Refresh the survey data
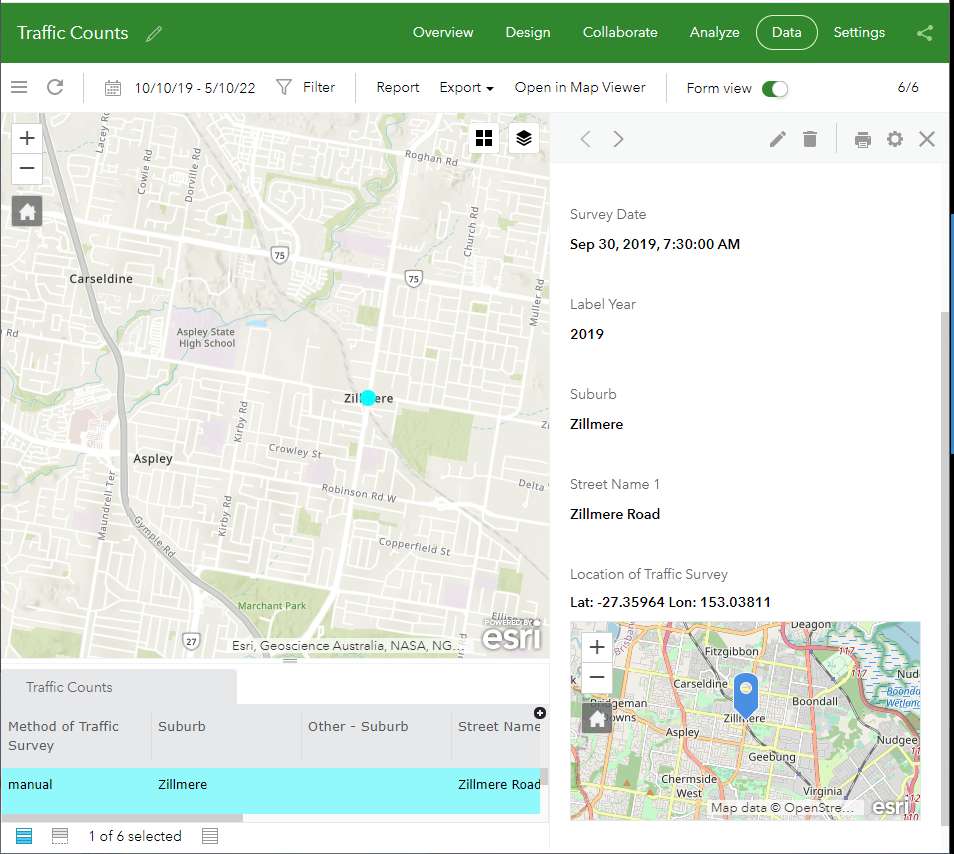The height and width of the screenshot is (854, 954). [x=55, y=87]
